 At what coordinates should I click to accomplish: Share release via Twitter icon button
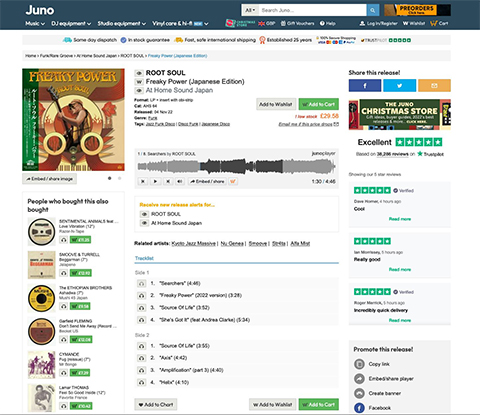(x=399, y=86)
